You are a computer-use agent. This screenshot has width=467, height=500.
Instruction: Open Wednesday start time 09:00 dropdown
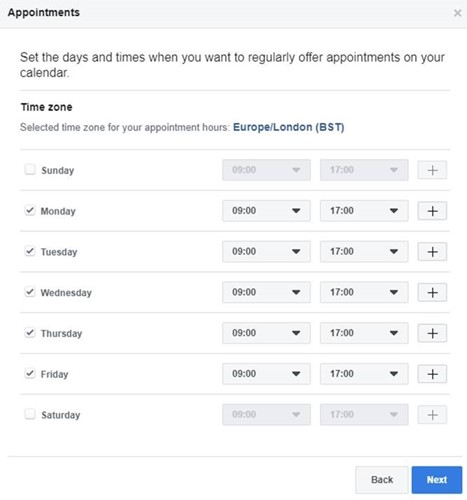click(266, 292)
